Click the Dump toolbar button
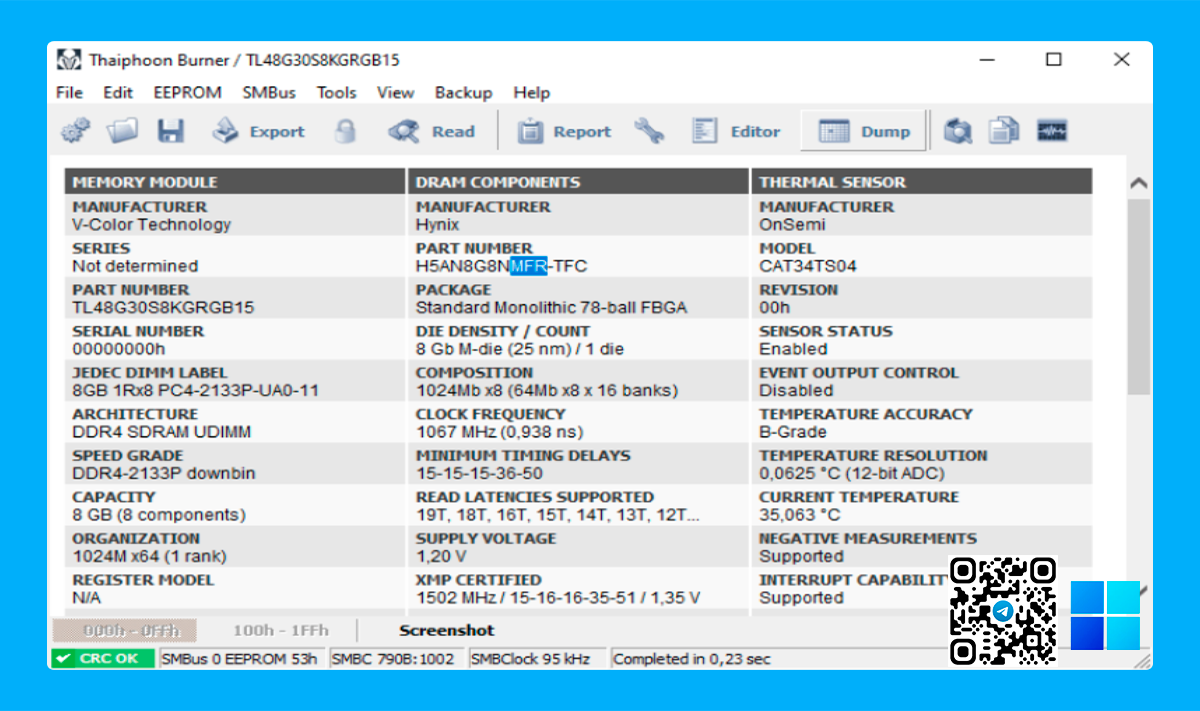1200x711 pixels. coord(865,131)
